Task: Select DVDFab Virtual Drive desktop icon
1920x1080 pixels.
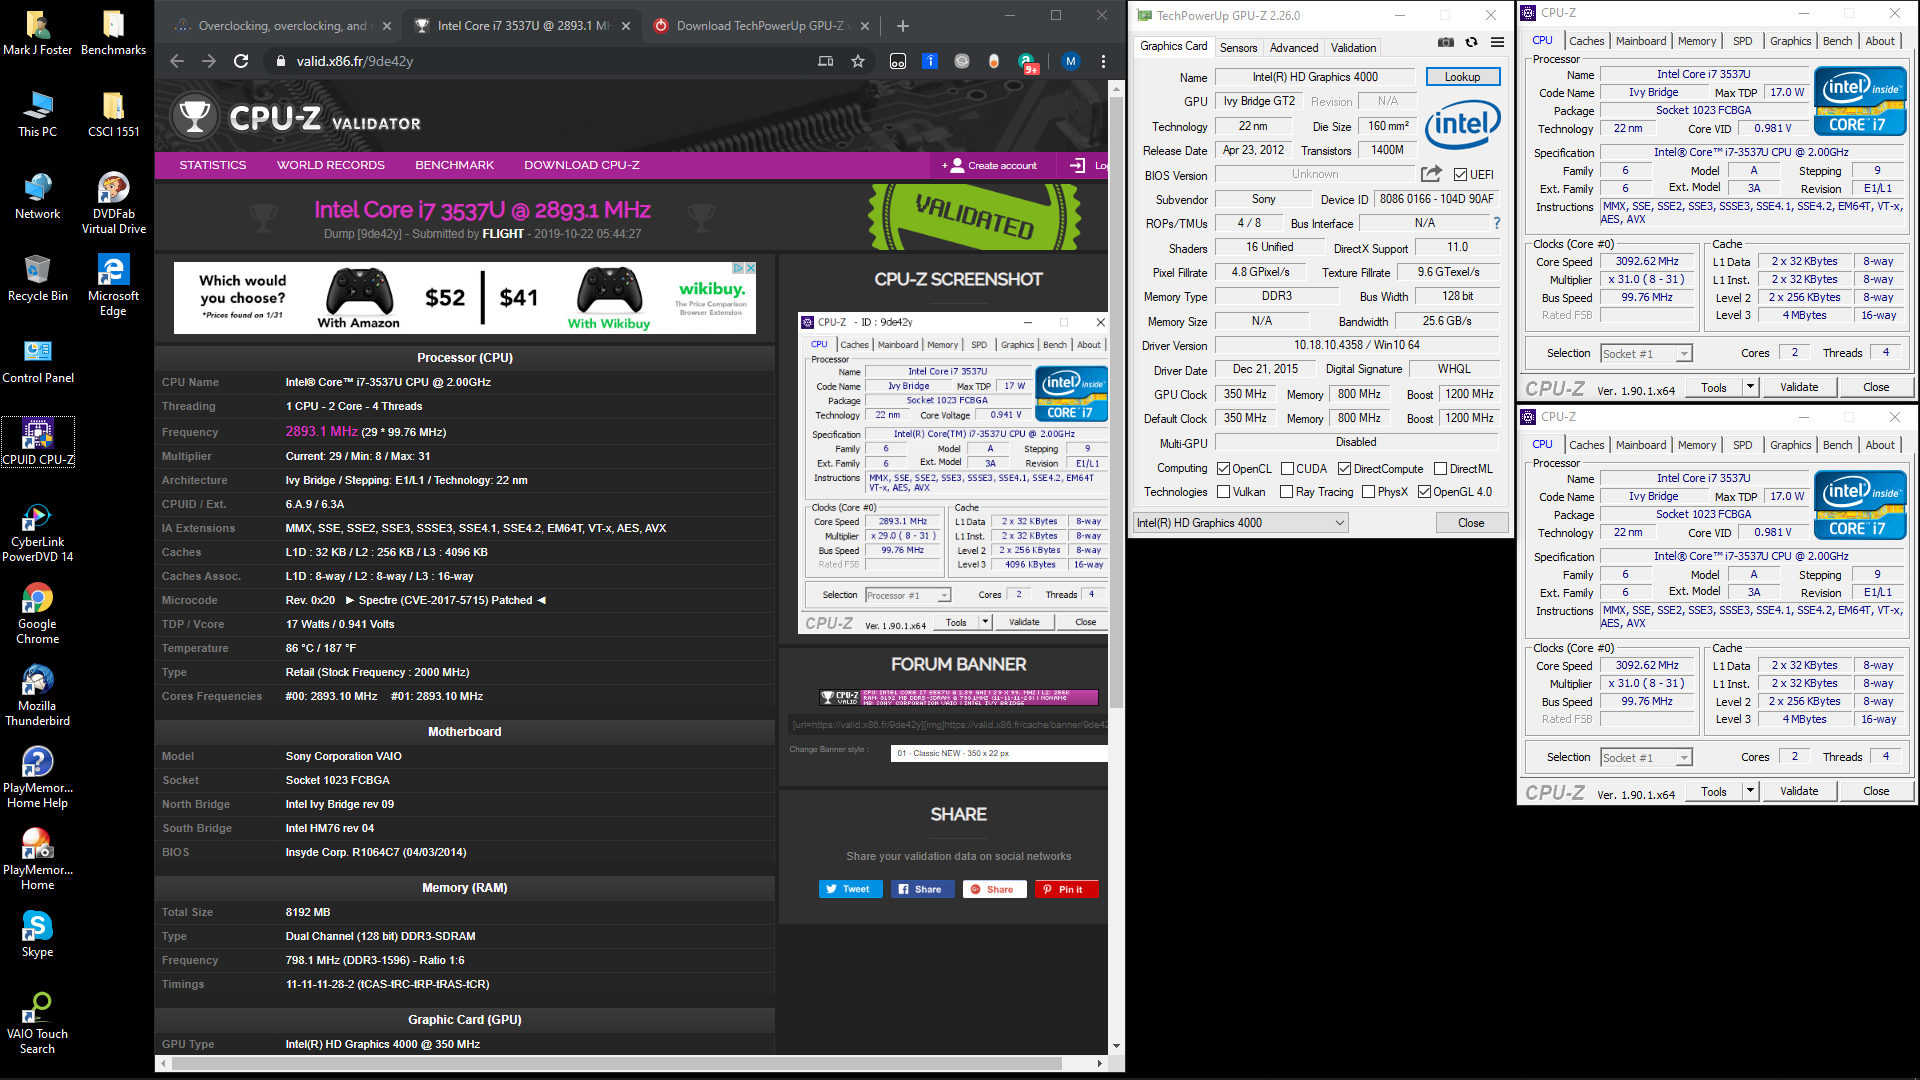Action: click(113, 204)
